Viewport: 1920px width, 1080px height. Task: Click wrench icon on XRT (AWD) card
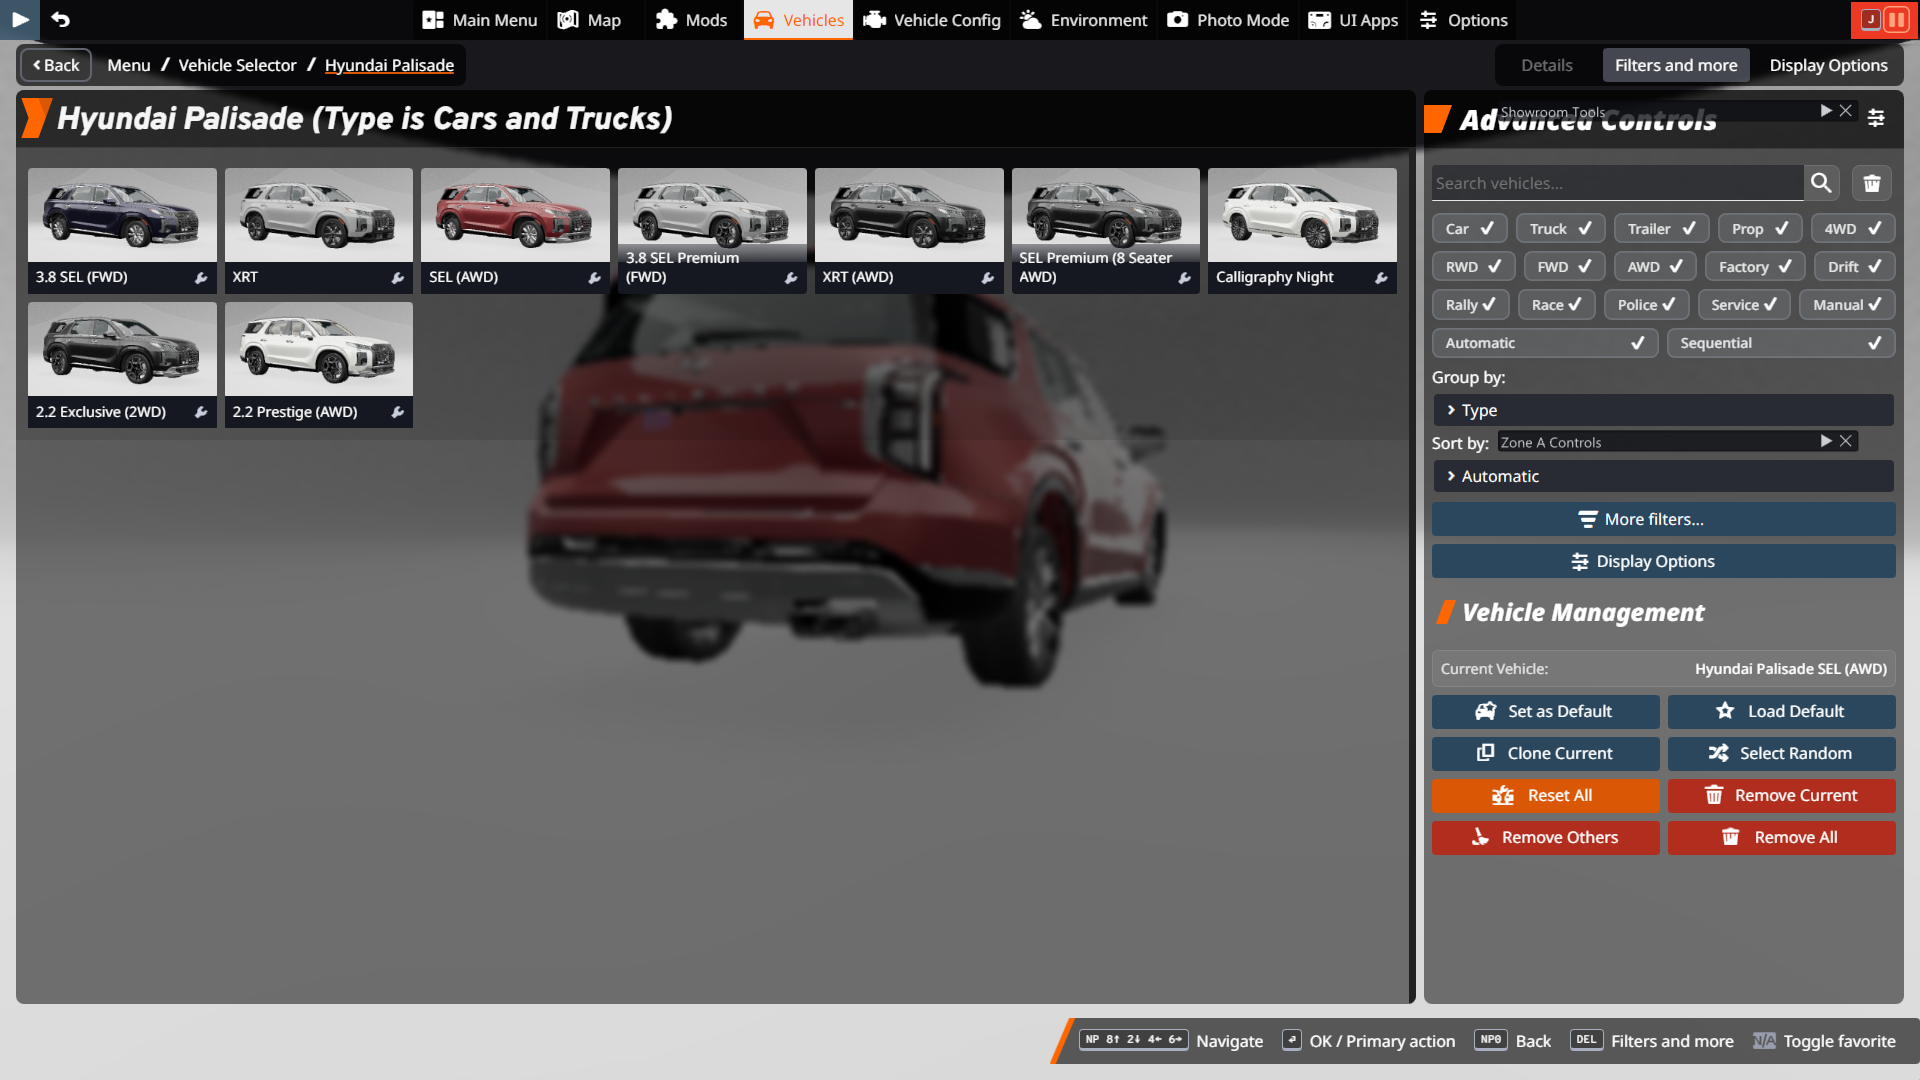coord(988,278)
